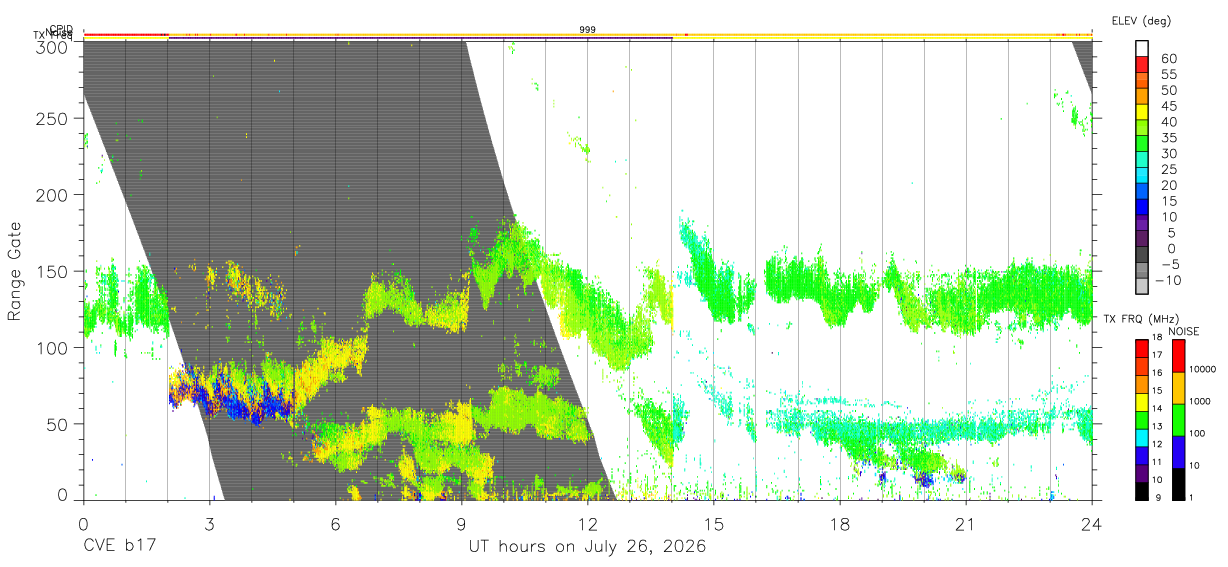
Task: Pick the yellow segment of the ELEV color bar
Action: point(1142,114)
